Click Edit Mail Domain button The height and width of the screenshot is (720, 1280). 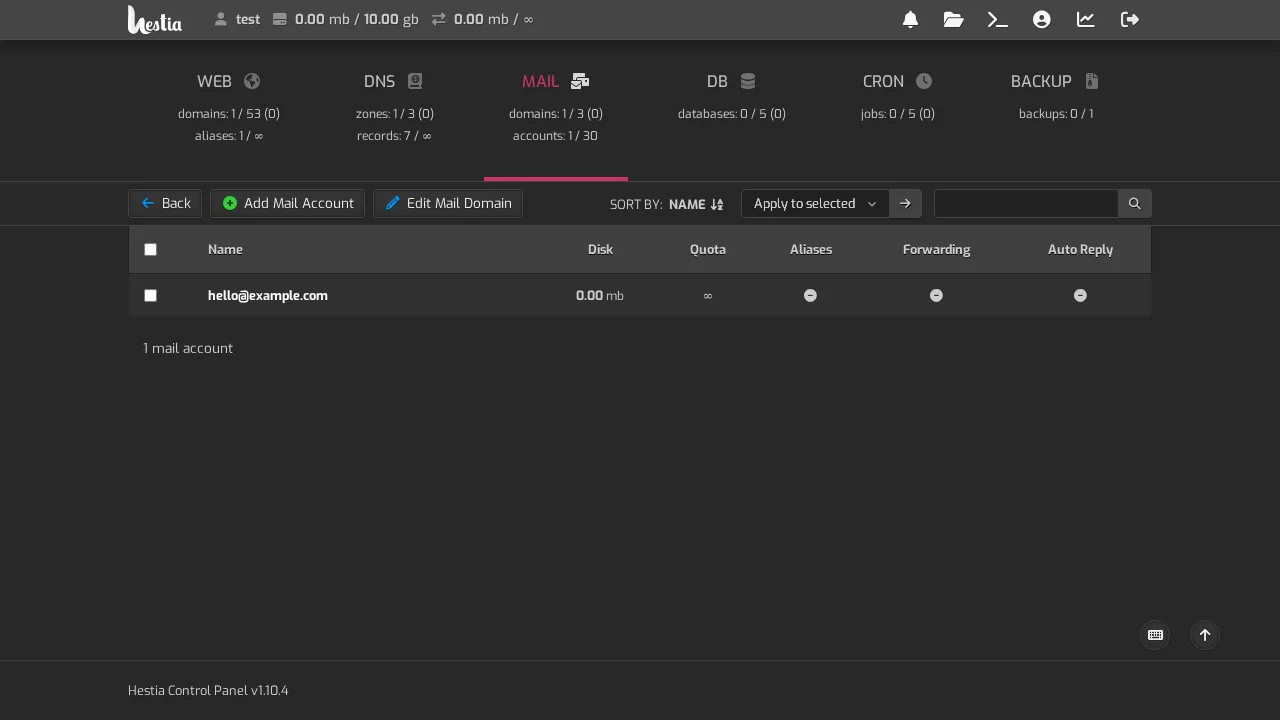(x=448, y=203)
